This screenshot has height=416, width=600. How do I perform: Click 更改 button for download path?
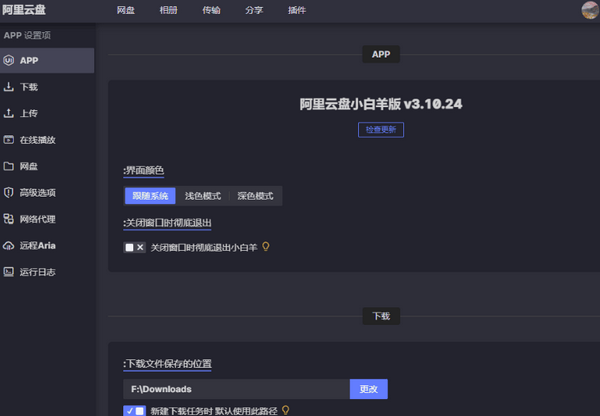point(368,389)
